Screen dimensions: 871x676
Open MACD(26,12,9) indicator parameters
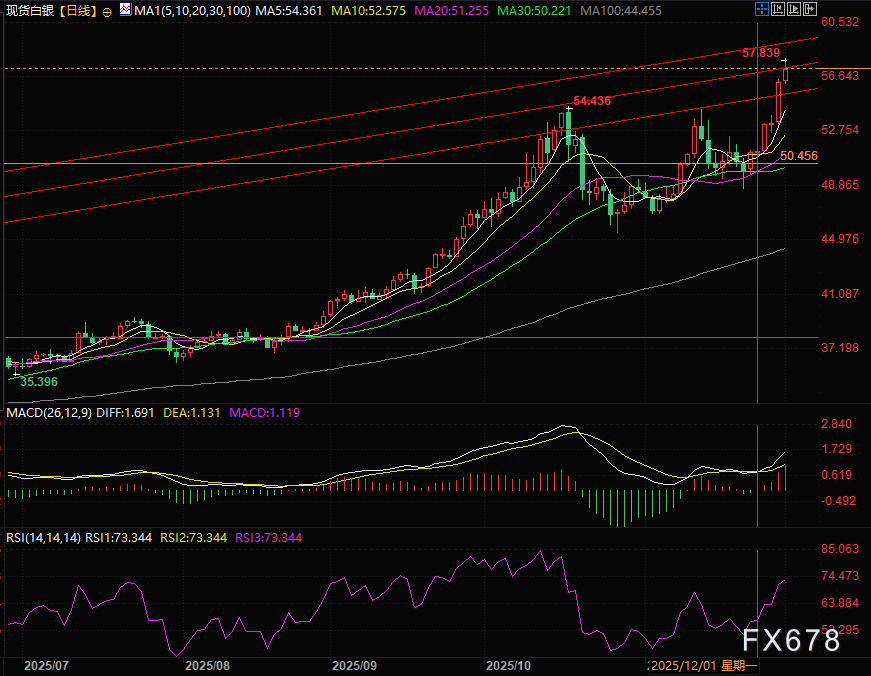pyautogui.click(x=49, y=412)
